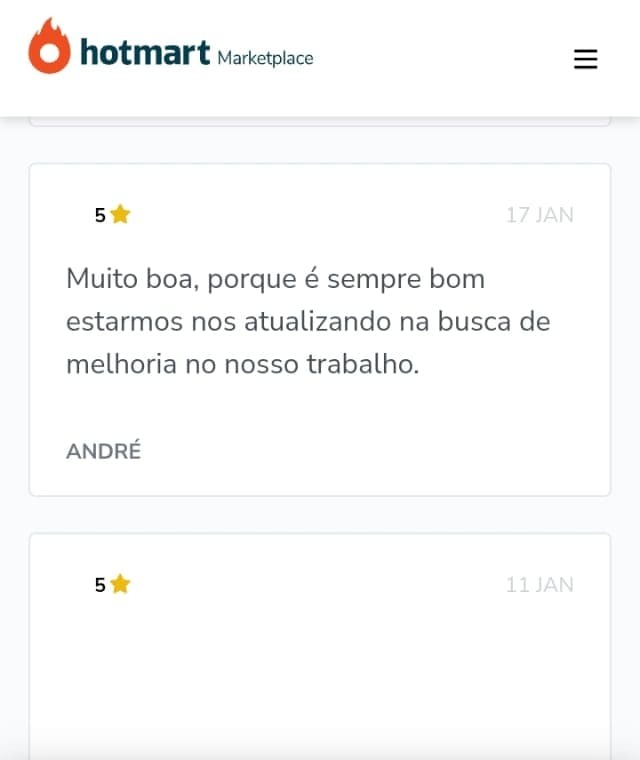Click review line melhoria no nosso trabalho
The height and width of the screenshot is (760, 640).
[242, 364]
